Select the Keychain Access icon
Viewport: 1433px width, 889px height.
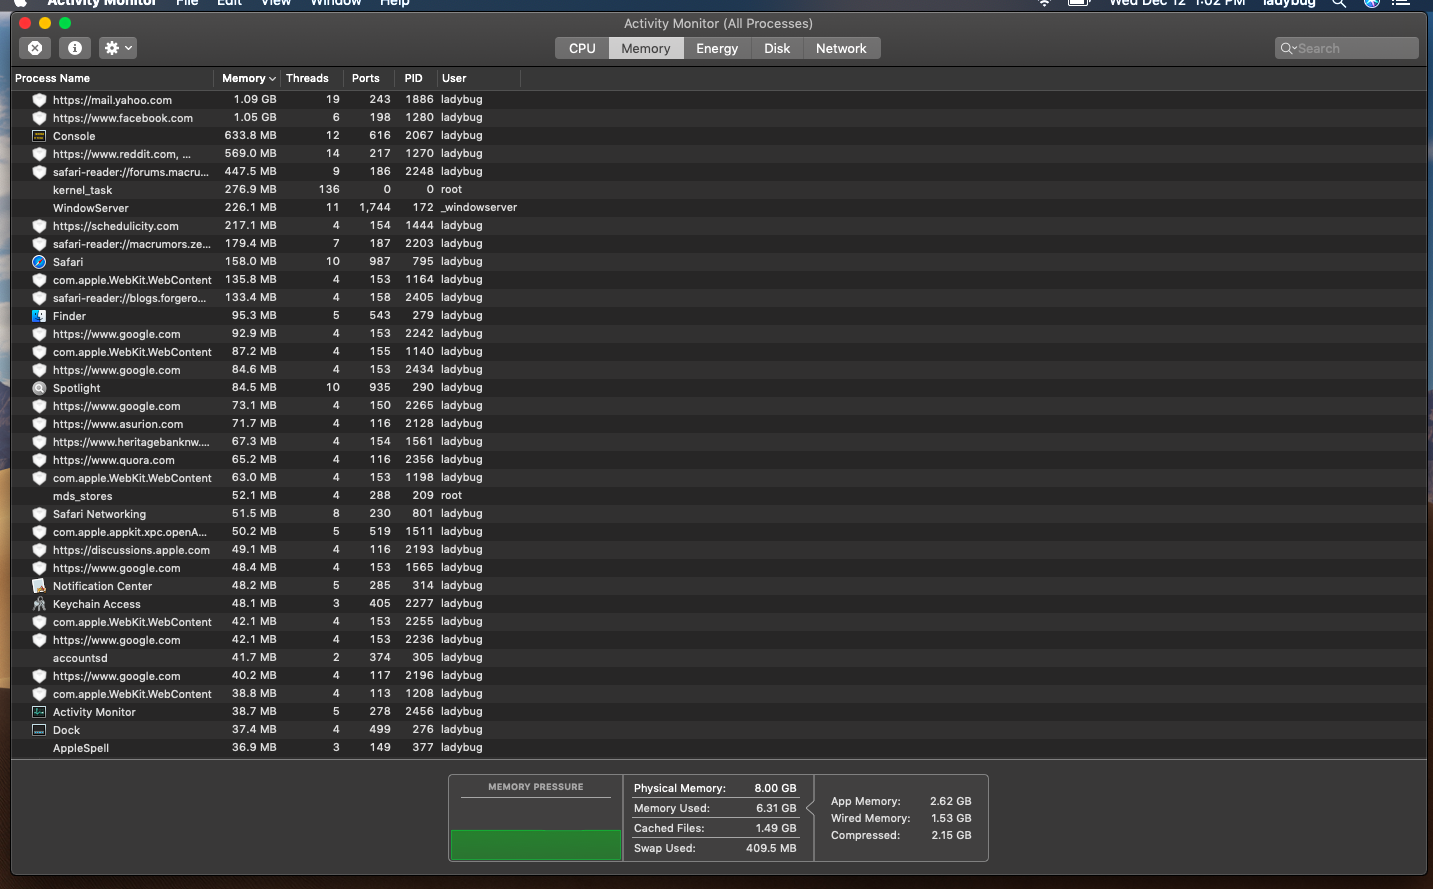(x=39, y=604)
